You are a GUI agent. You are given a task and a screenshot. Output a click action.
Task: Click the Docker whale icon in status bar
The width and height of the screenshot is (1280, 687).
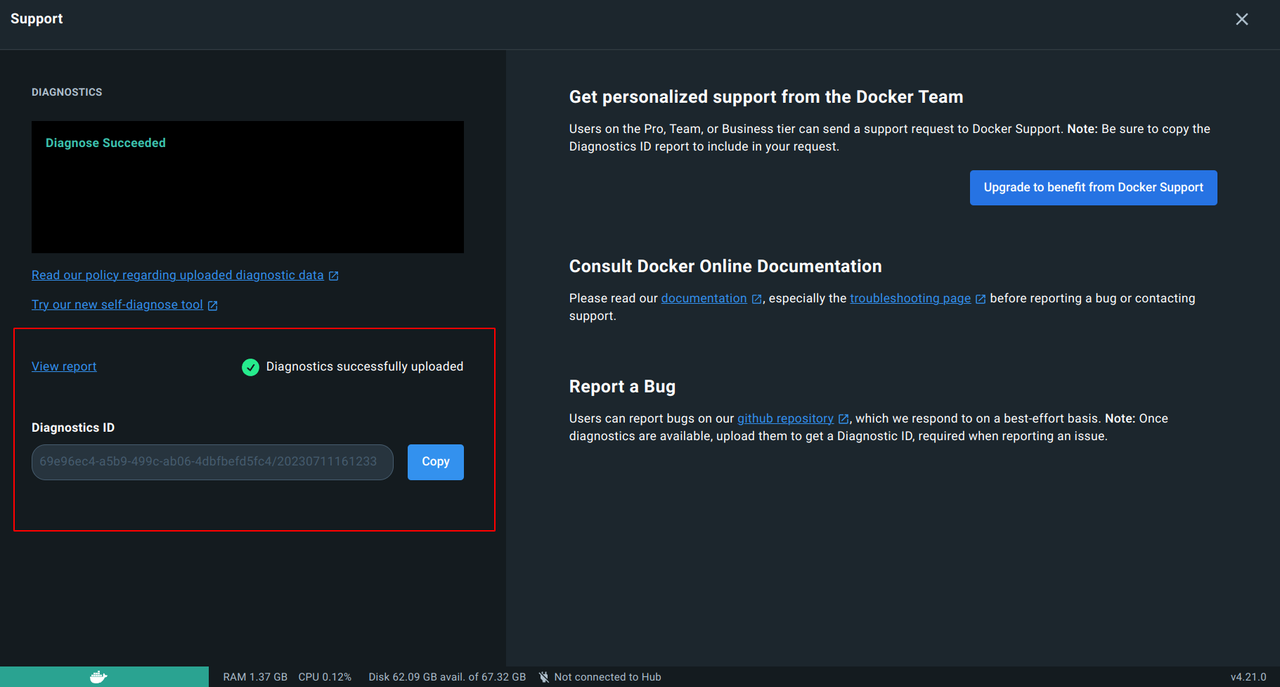(98, 677)
